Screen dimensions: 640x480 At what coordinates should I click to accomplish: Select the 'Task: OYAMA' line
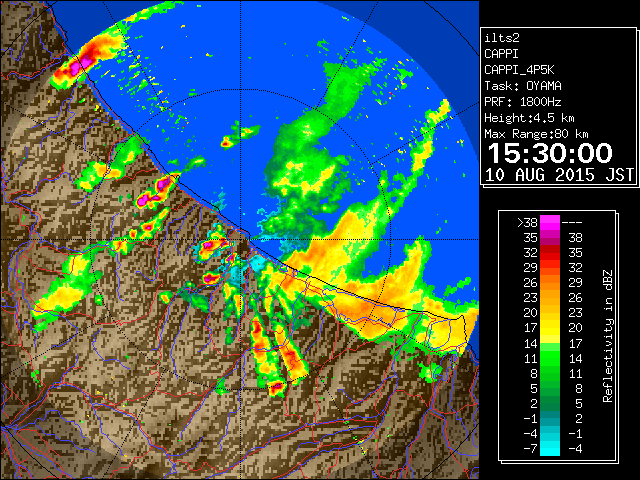pyautogui.click(x=523, y=86)
